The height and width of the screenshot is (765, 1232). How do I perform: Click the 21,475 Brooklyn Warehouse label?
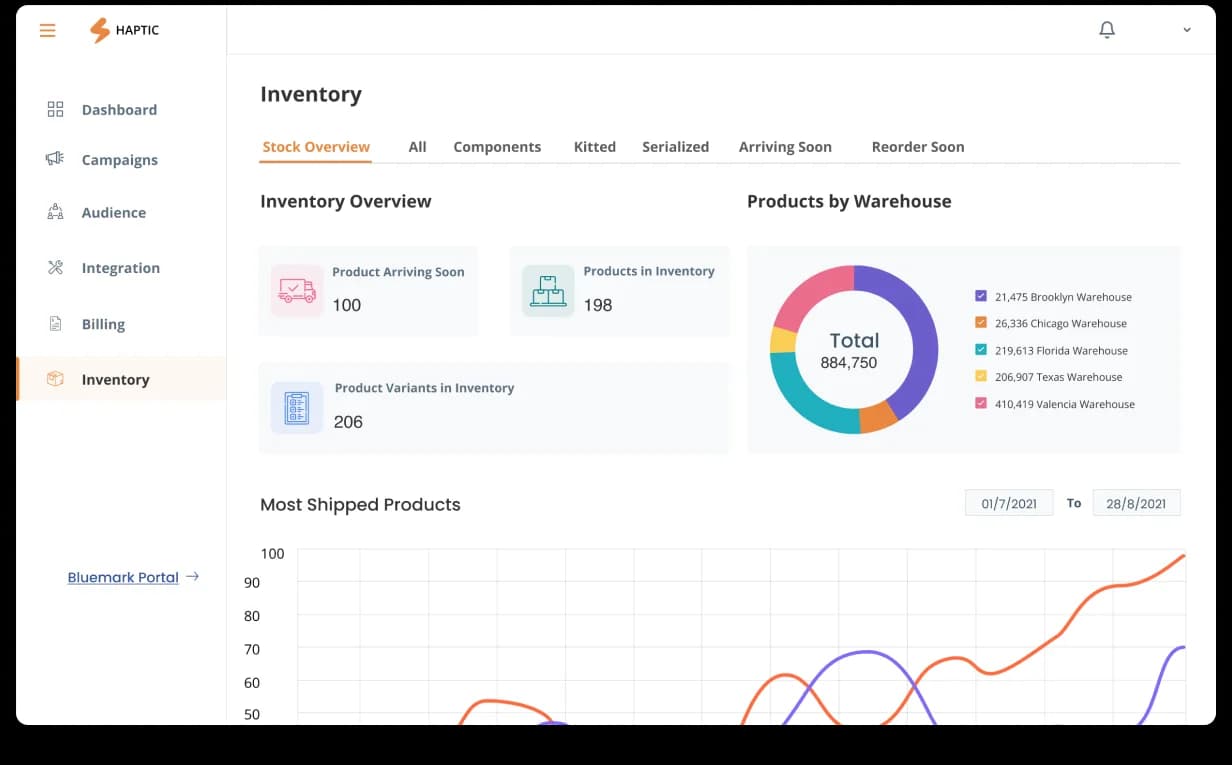[1063, 297]
